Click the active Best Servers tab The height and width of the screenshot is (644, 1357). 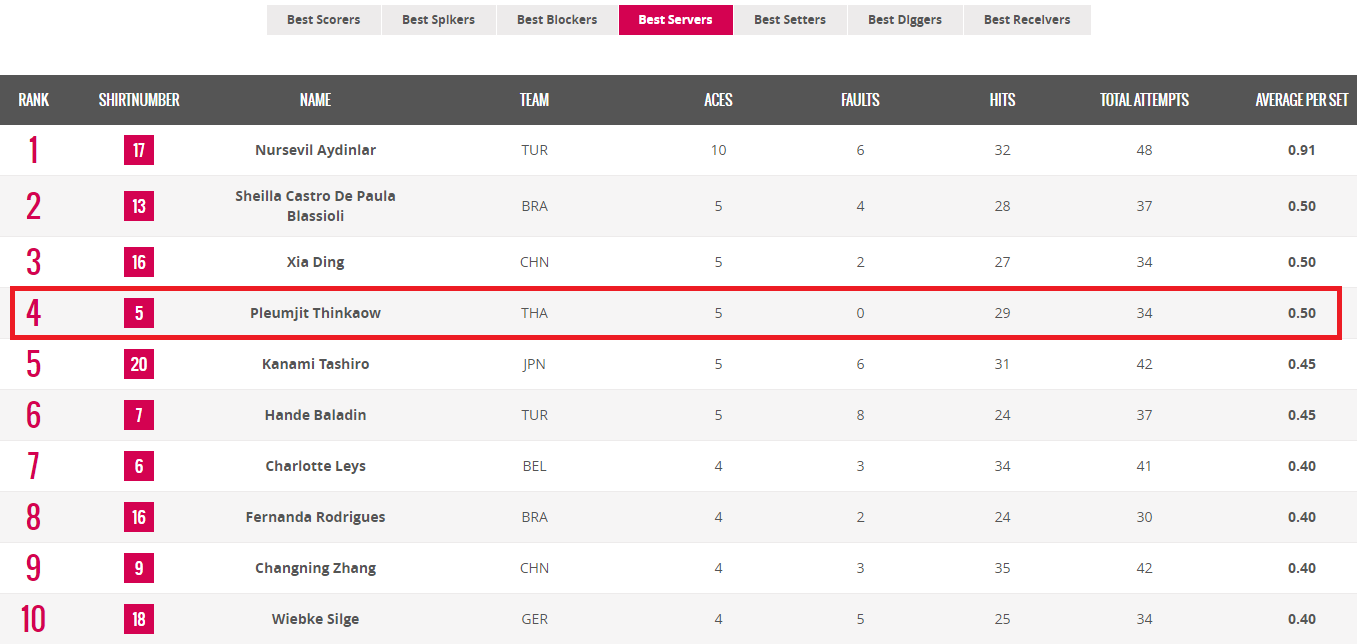click(x=675, y=20)
